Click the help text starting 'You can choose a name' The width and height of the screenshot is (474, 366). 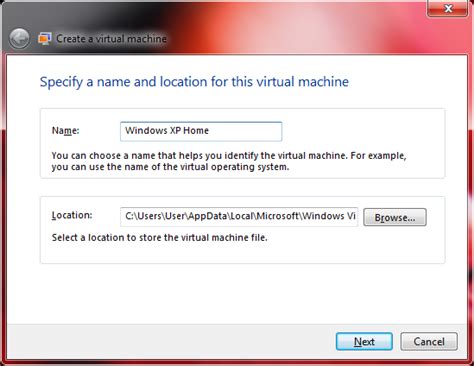click(229, 161)
